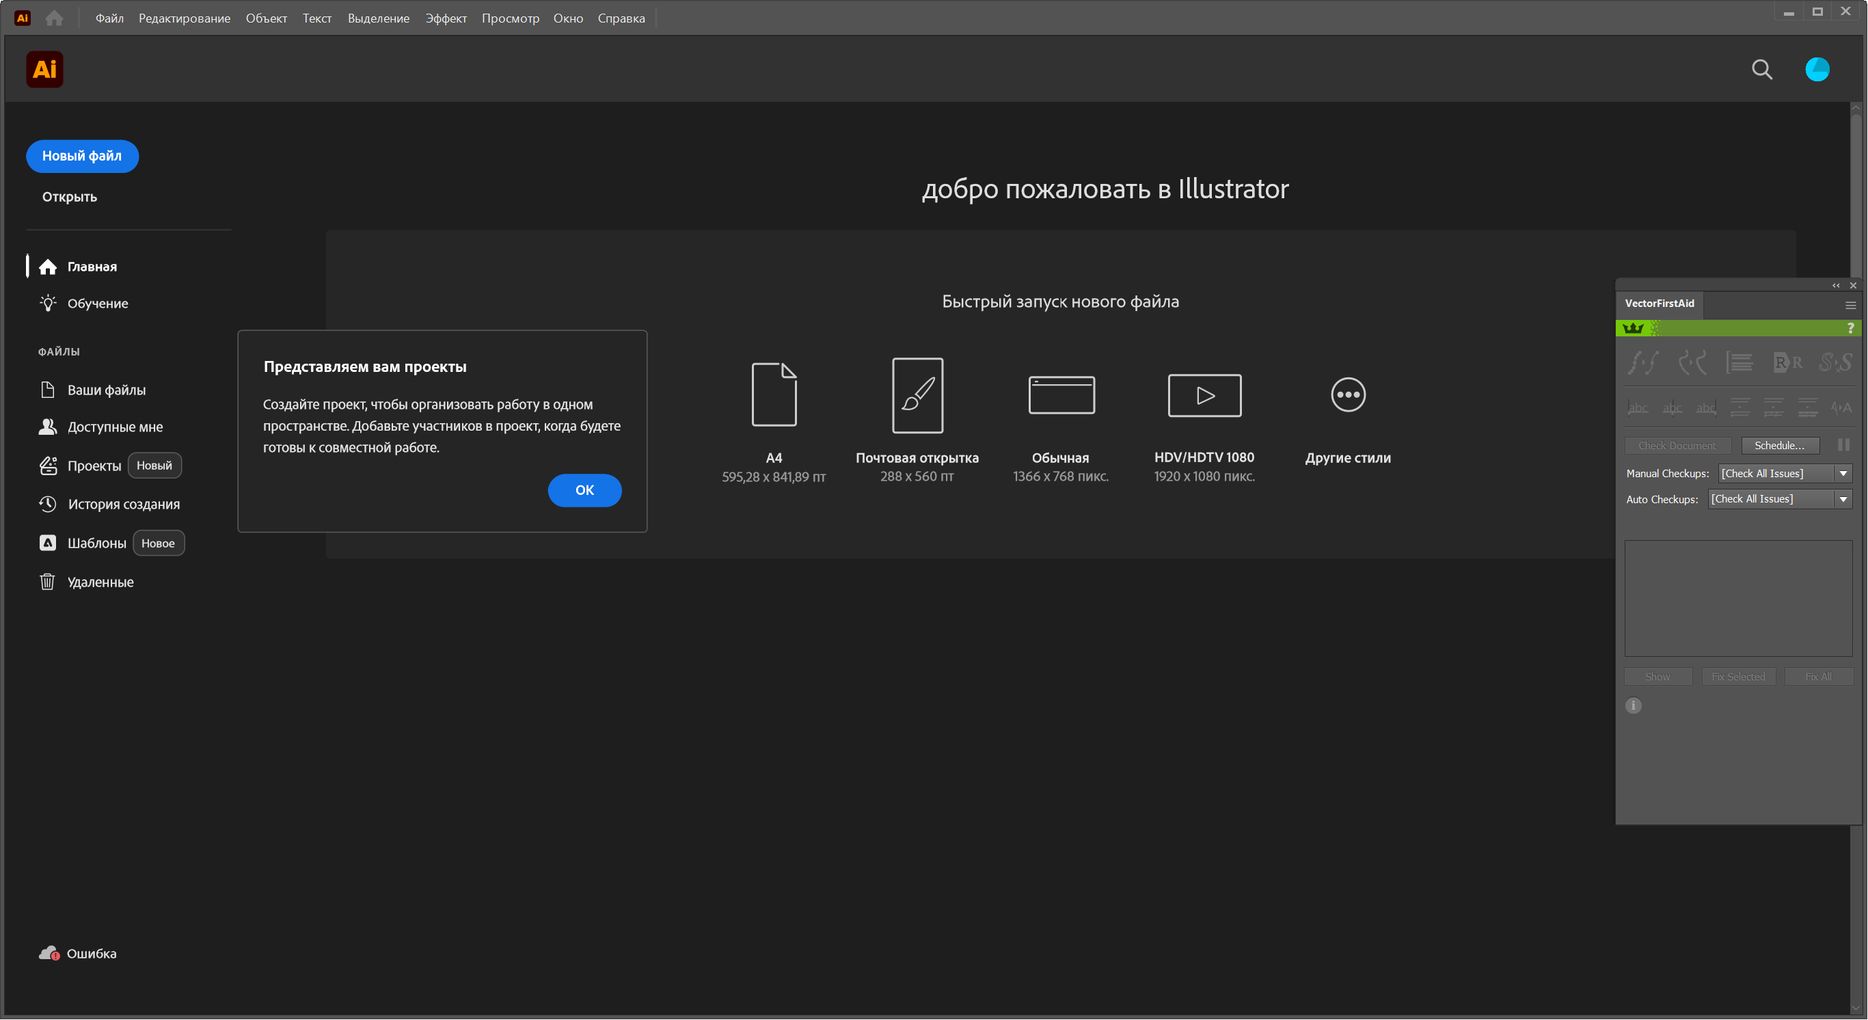
Task: Open the Окно menu
Action: coord(568,18)
